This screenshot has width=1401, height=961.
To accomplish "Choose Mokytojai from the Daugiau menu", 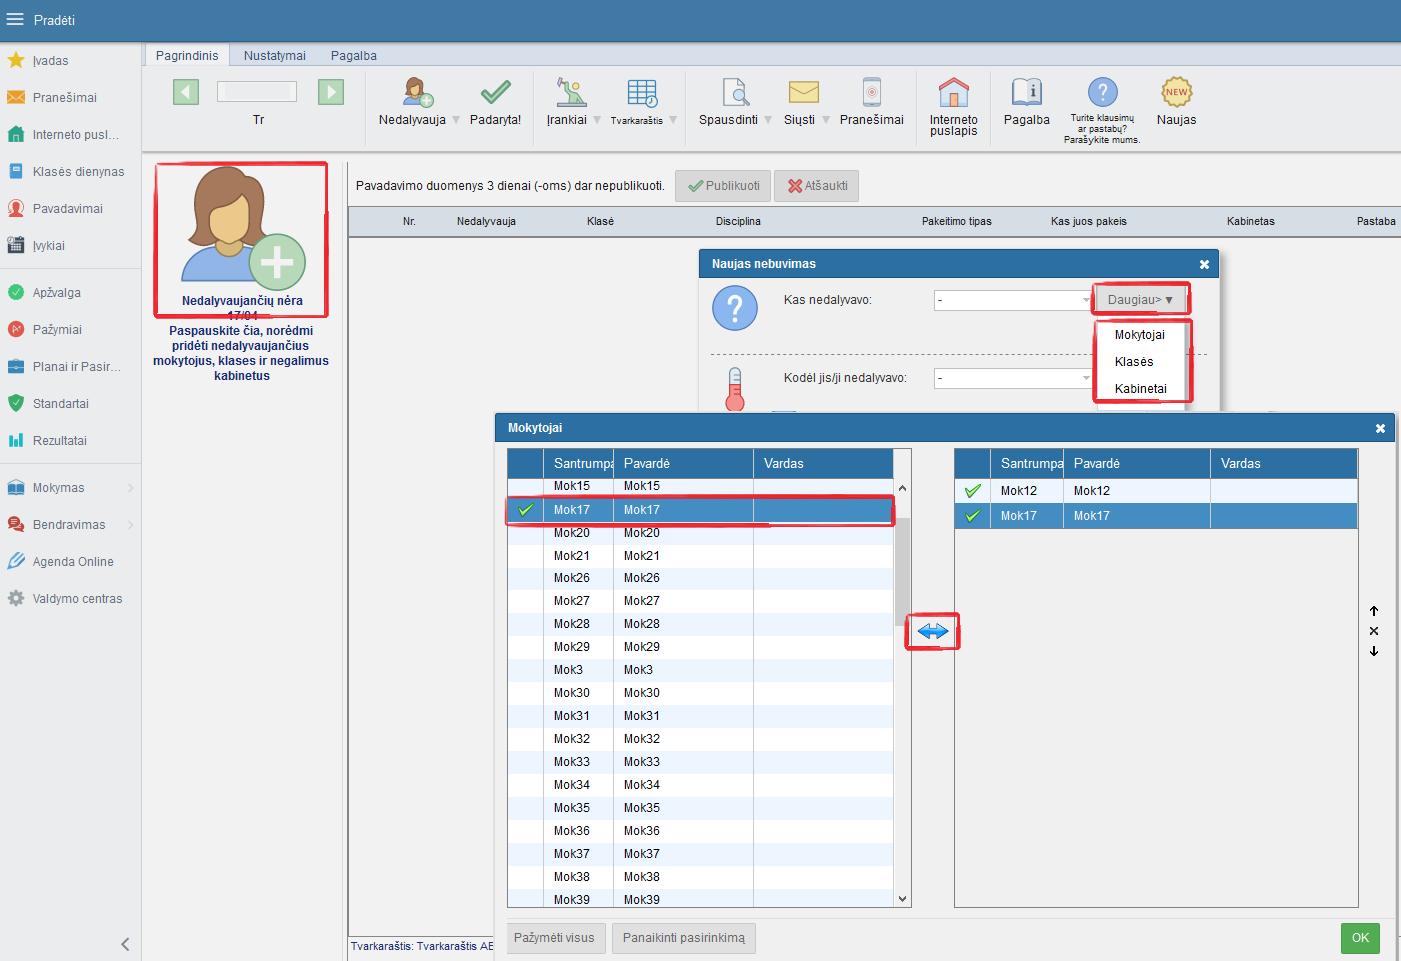I will (x=1140, y=335).
